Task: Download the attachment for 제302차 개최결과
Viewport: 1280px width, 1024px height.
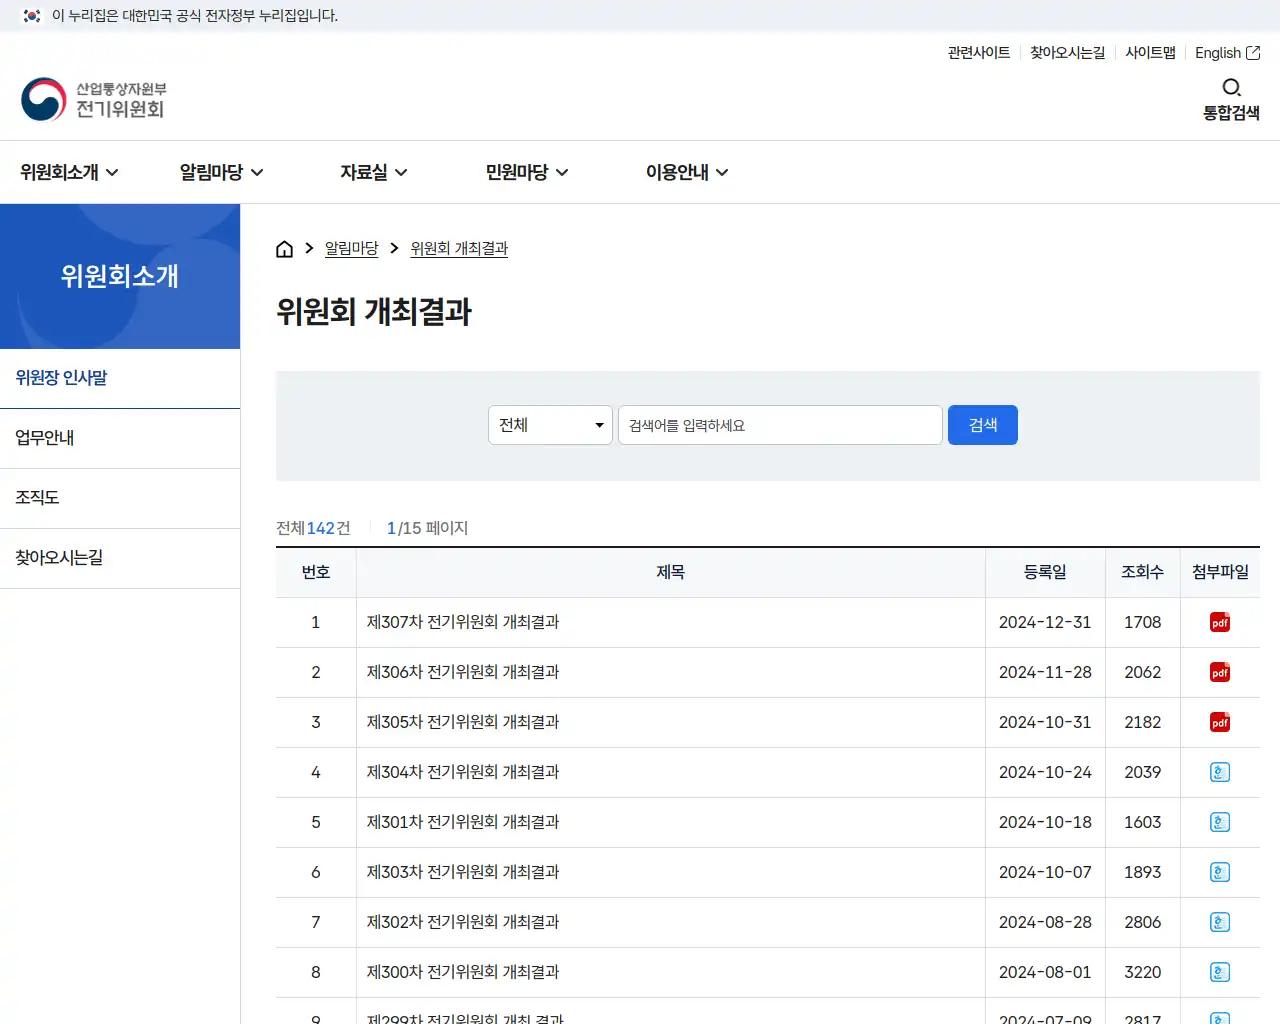Action: click(1220, 922)
